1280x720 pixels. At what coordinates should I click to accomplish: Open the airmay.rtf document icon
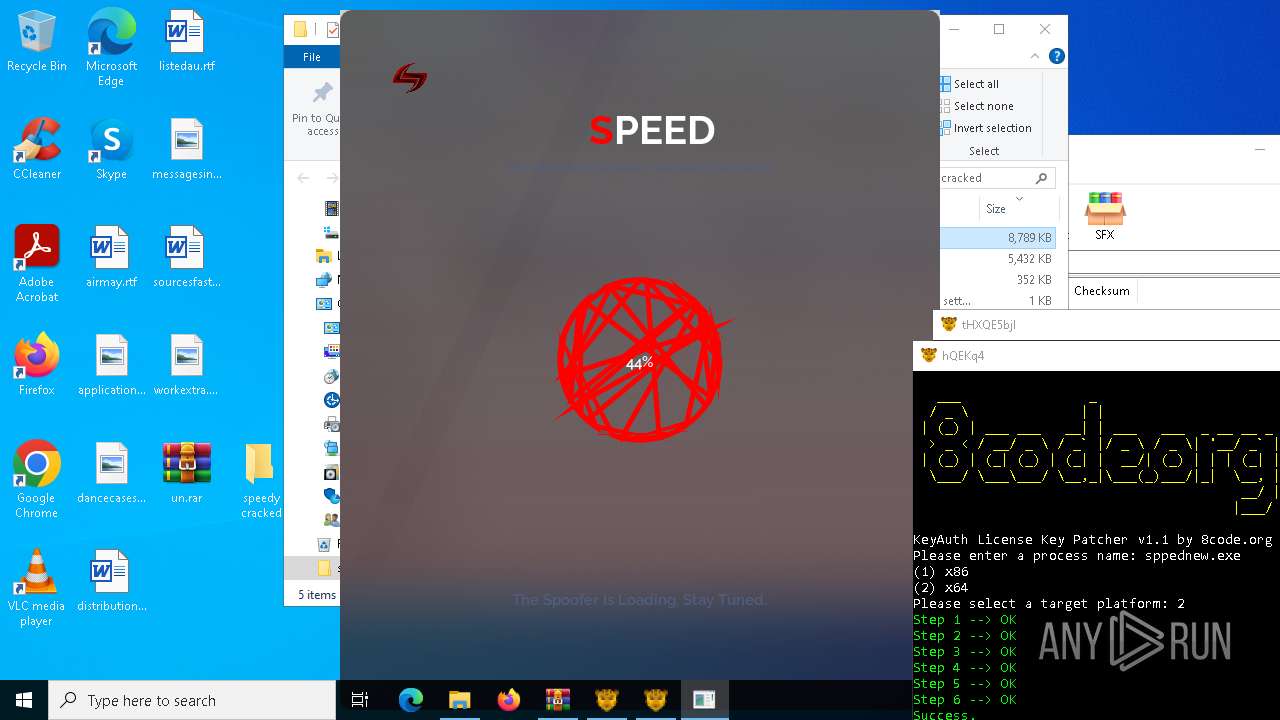111,257
